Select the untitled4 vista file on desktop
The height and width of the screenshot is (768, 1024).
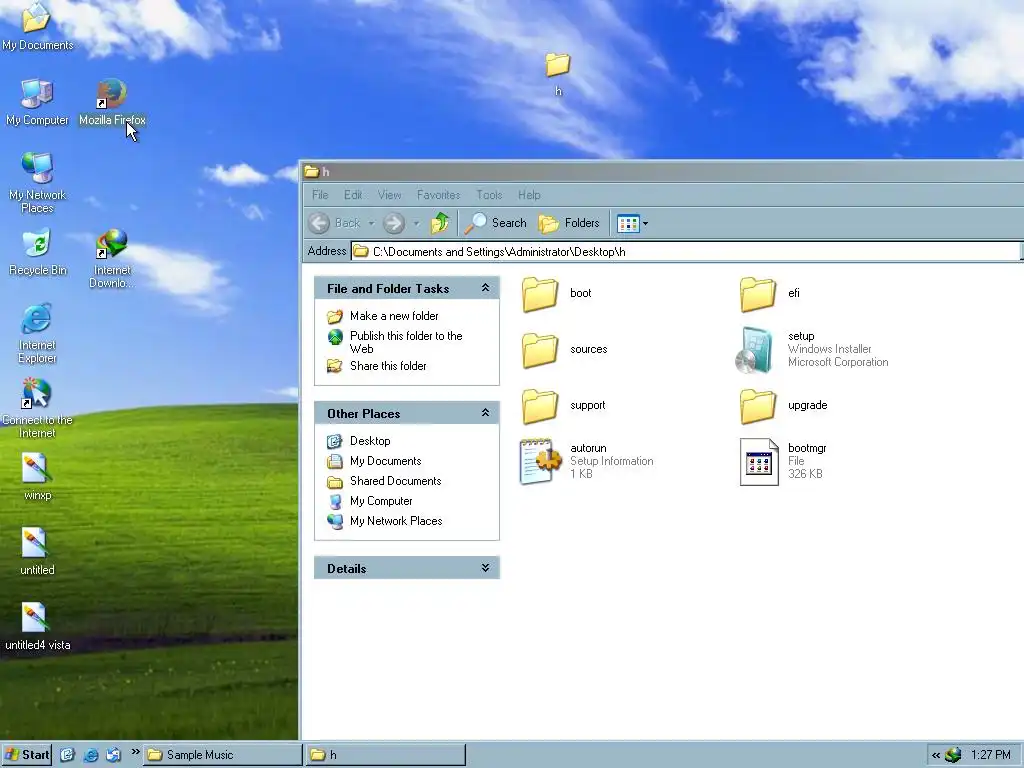pyautogui.click(x=37, y=627)
